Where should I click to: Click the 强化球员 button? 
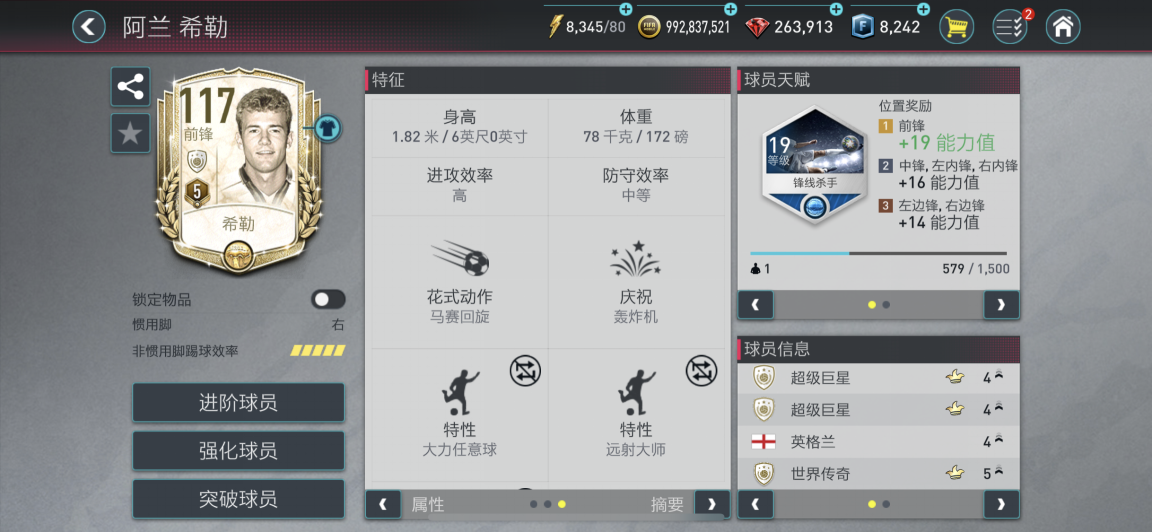coord(238,450)
